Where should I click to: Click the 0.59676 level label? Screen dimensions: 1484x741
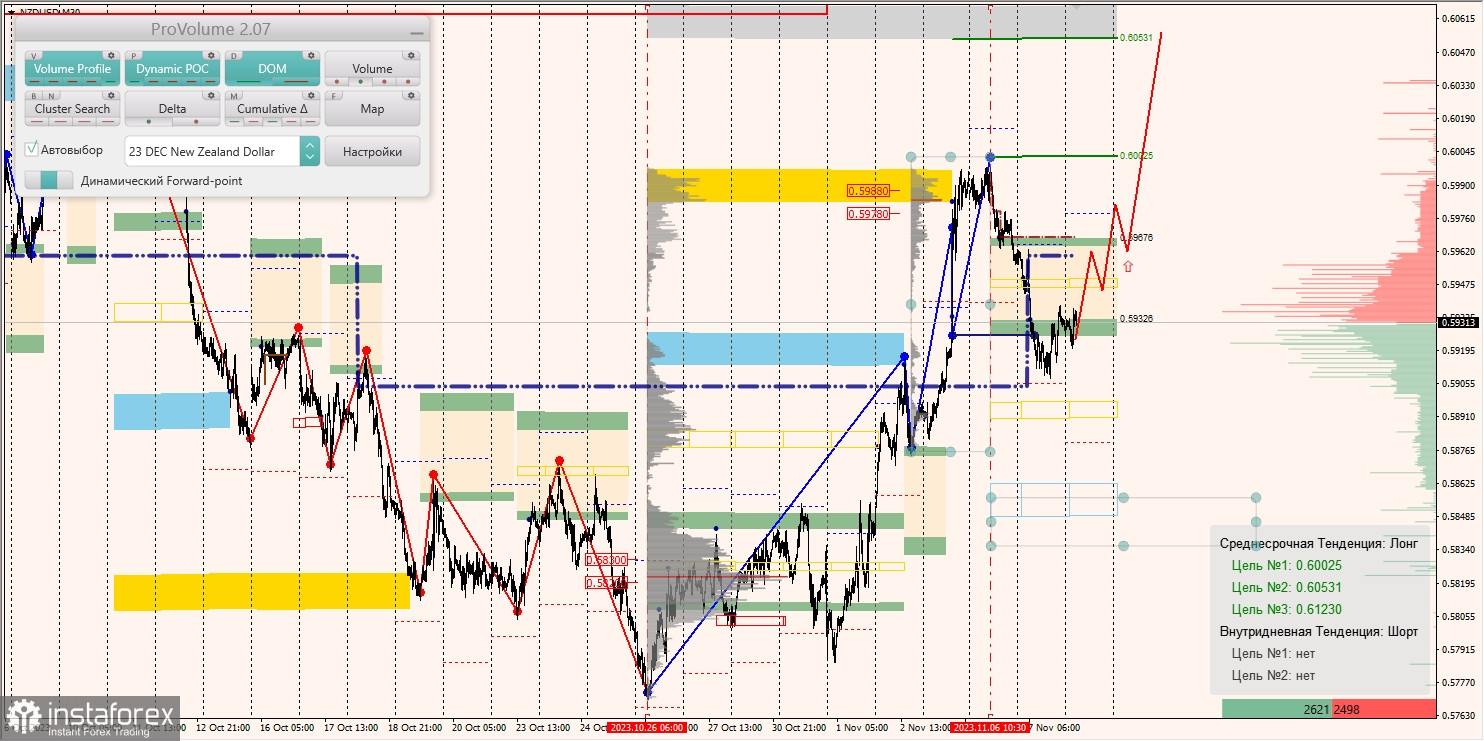pyautogui.click(x=1136, y=238)
